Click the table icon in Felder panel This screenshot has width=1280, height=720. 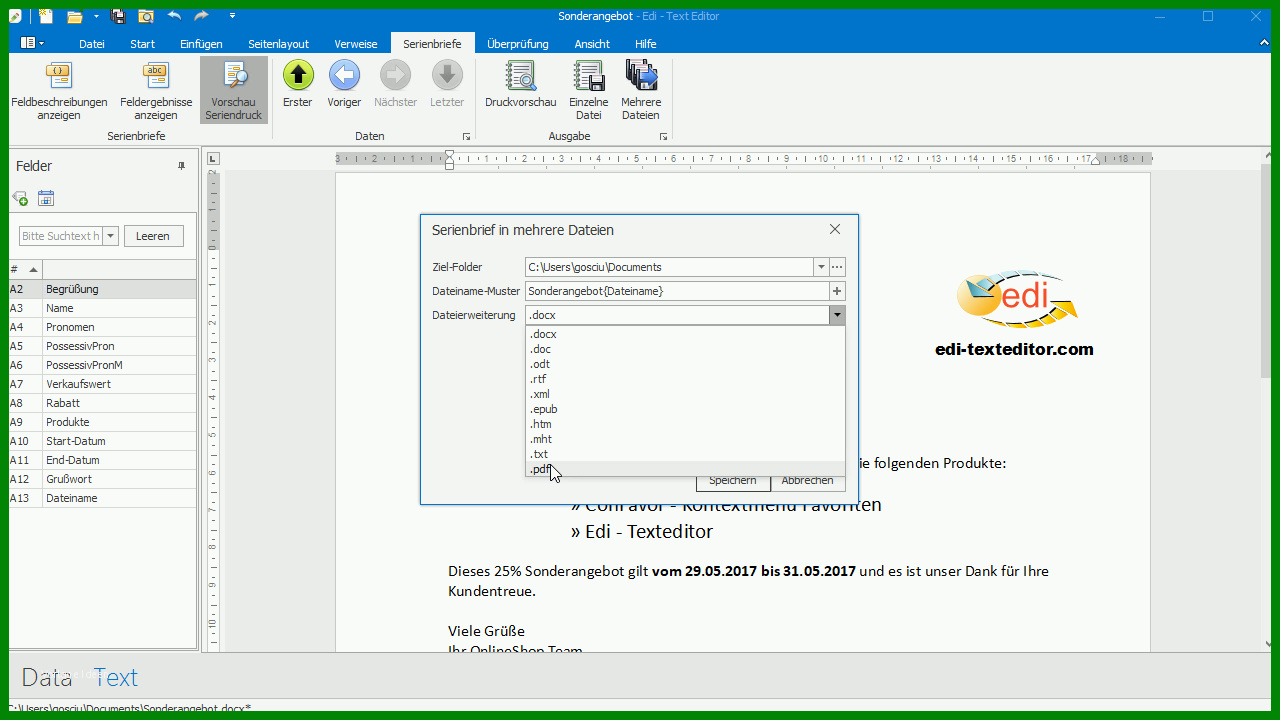click(x=46, y=198)
